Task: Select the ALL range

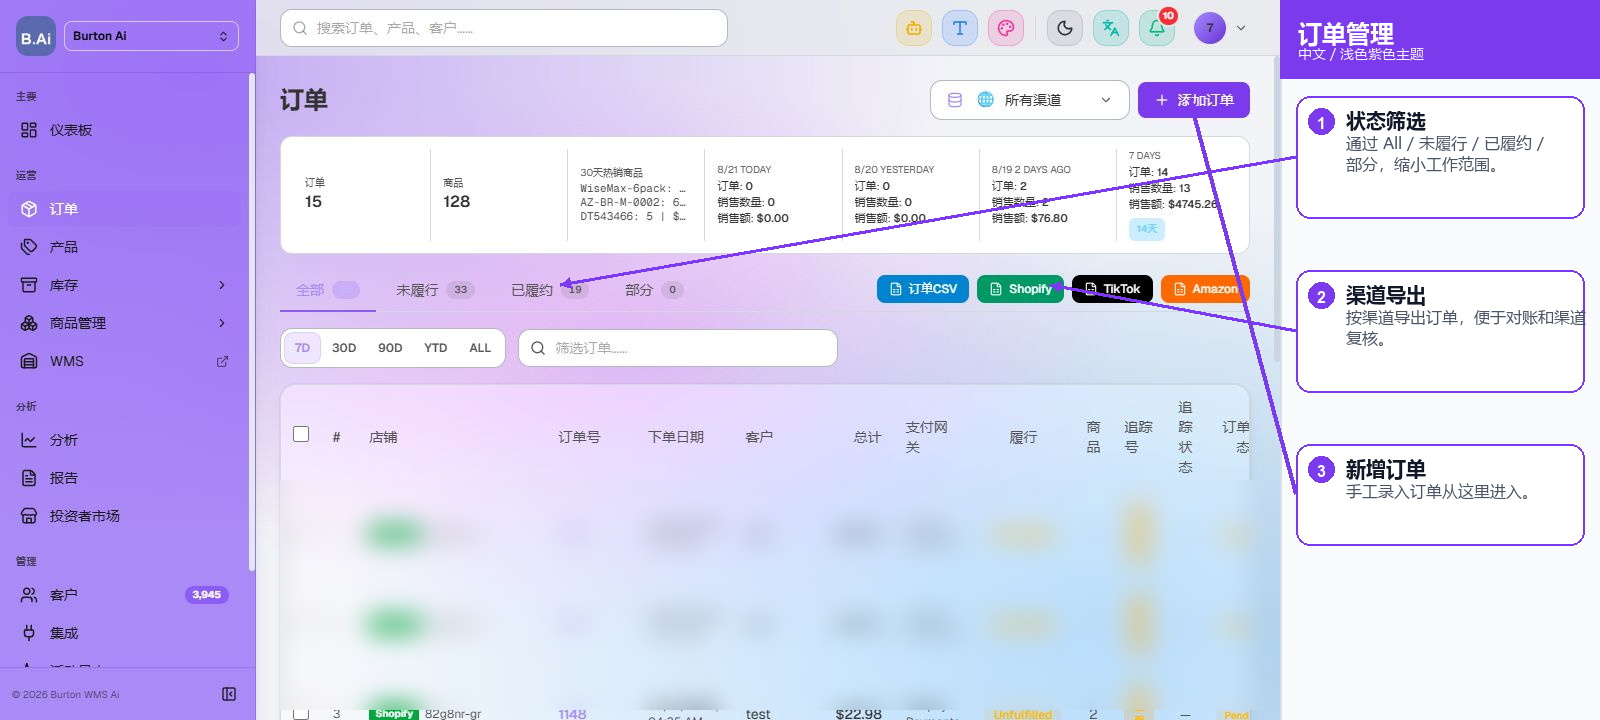Action: (x=480, y=348)
